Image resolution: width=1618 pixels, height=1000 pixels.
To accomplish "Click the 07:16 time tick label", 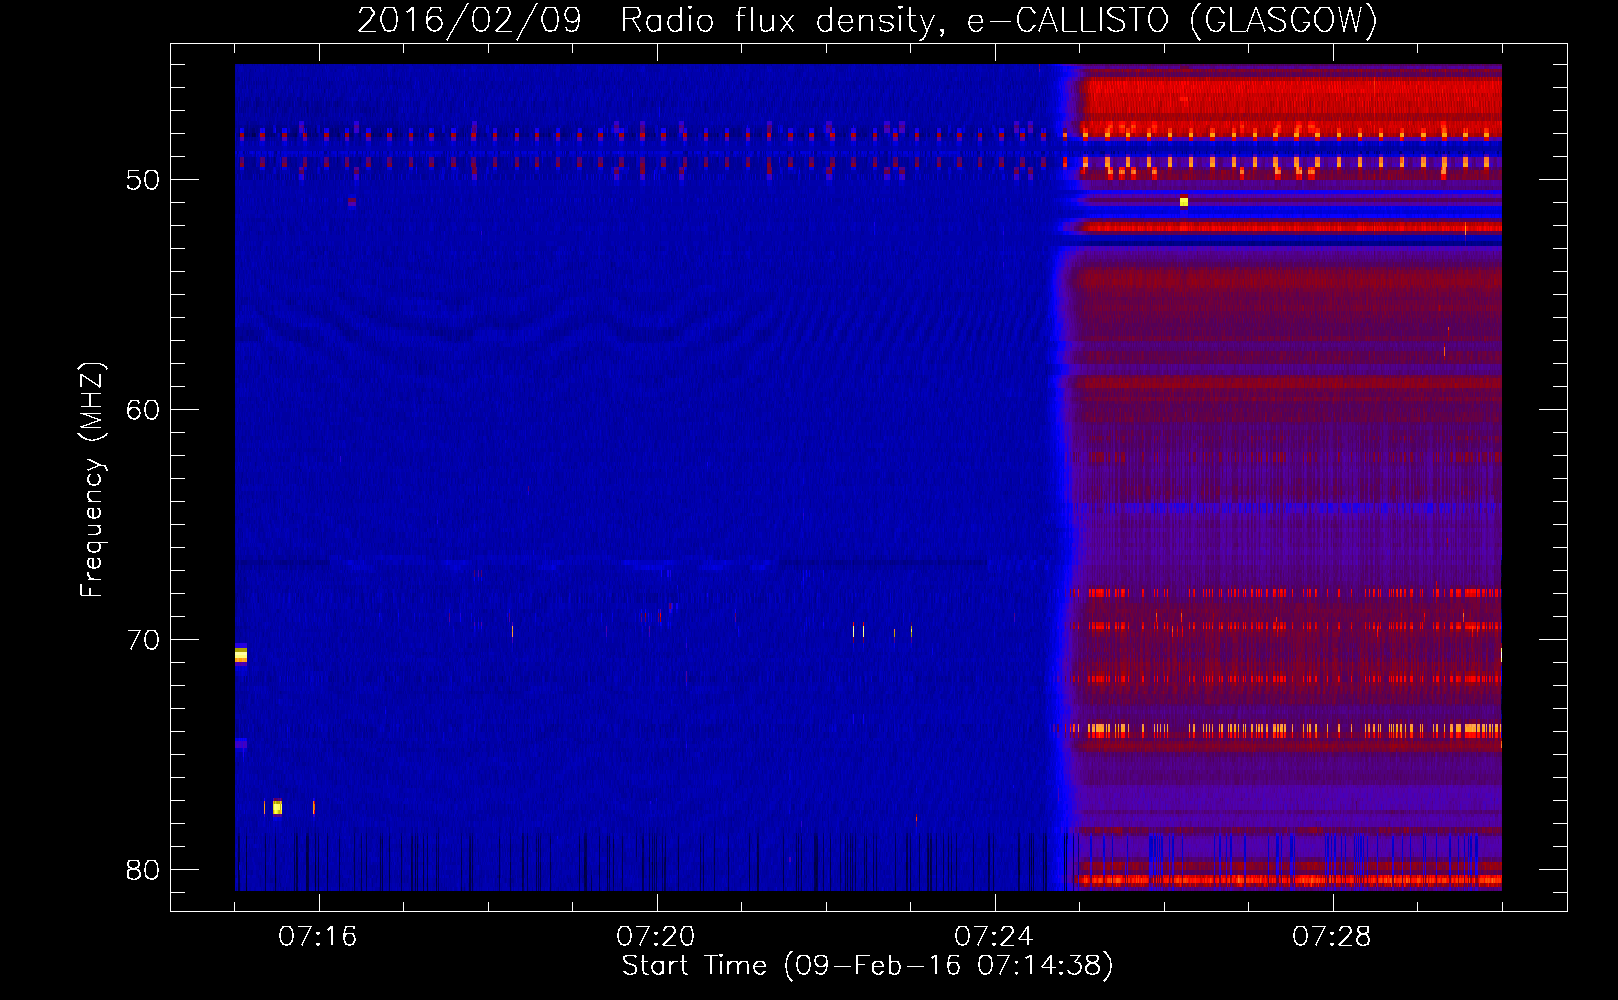I will click(x=318, y=936).
